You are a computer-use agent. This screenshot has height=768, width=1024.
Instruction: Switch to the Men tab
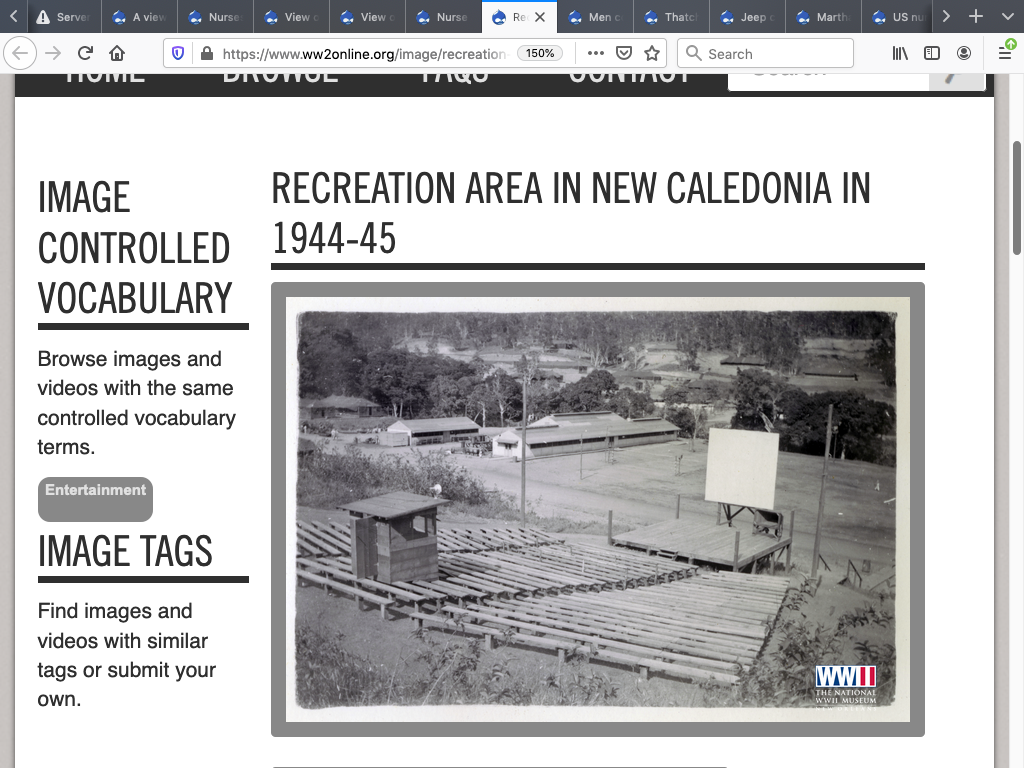pyautogui.click(x=597, y=17)
